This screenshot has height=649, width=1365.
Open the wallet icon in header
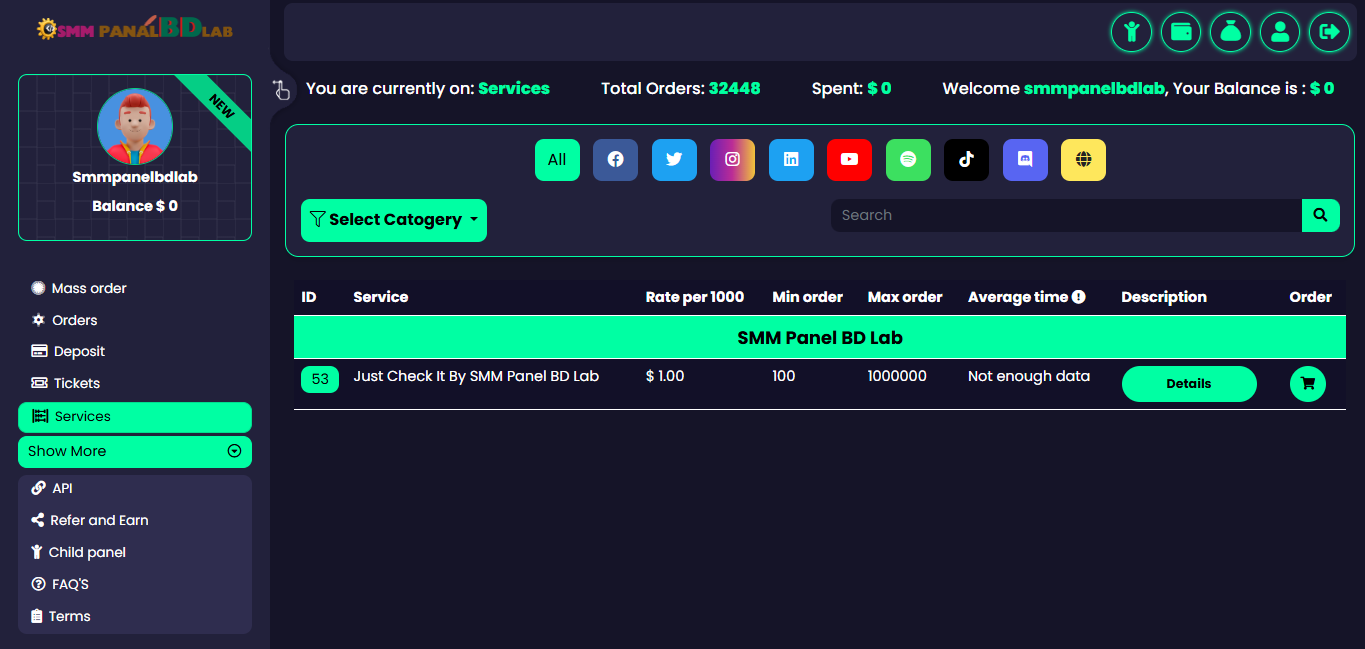point(1181,32)
